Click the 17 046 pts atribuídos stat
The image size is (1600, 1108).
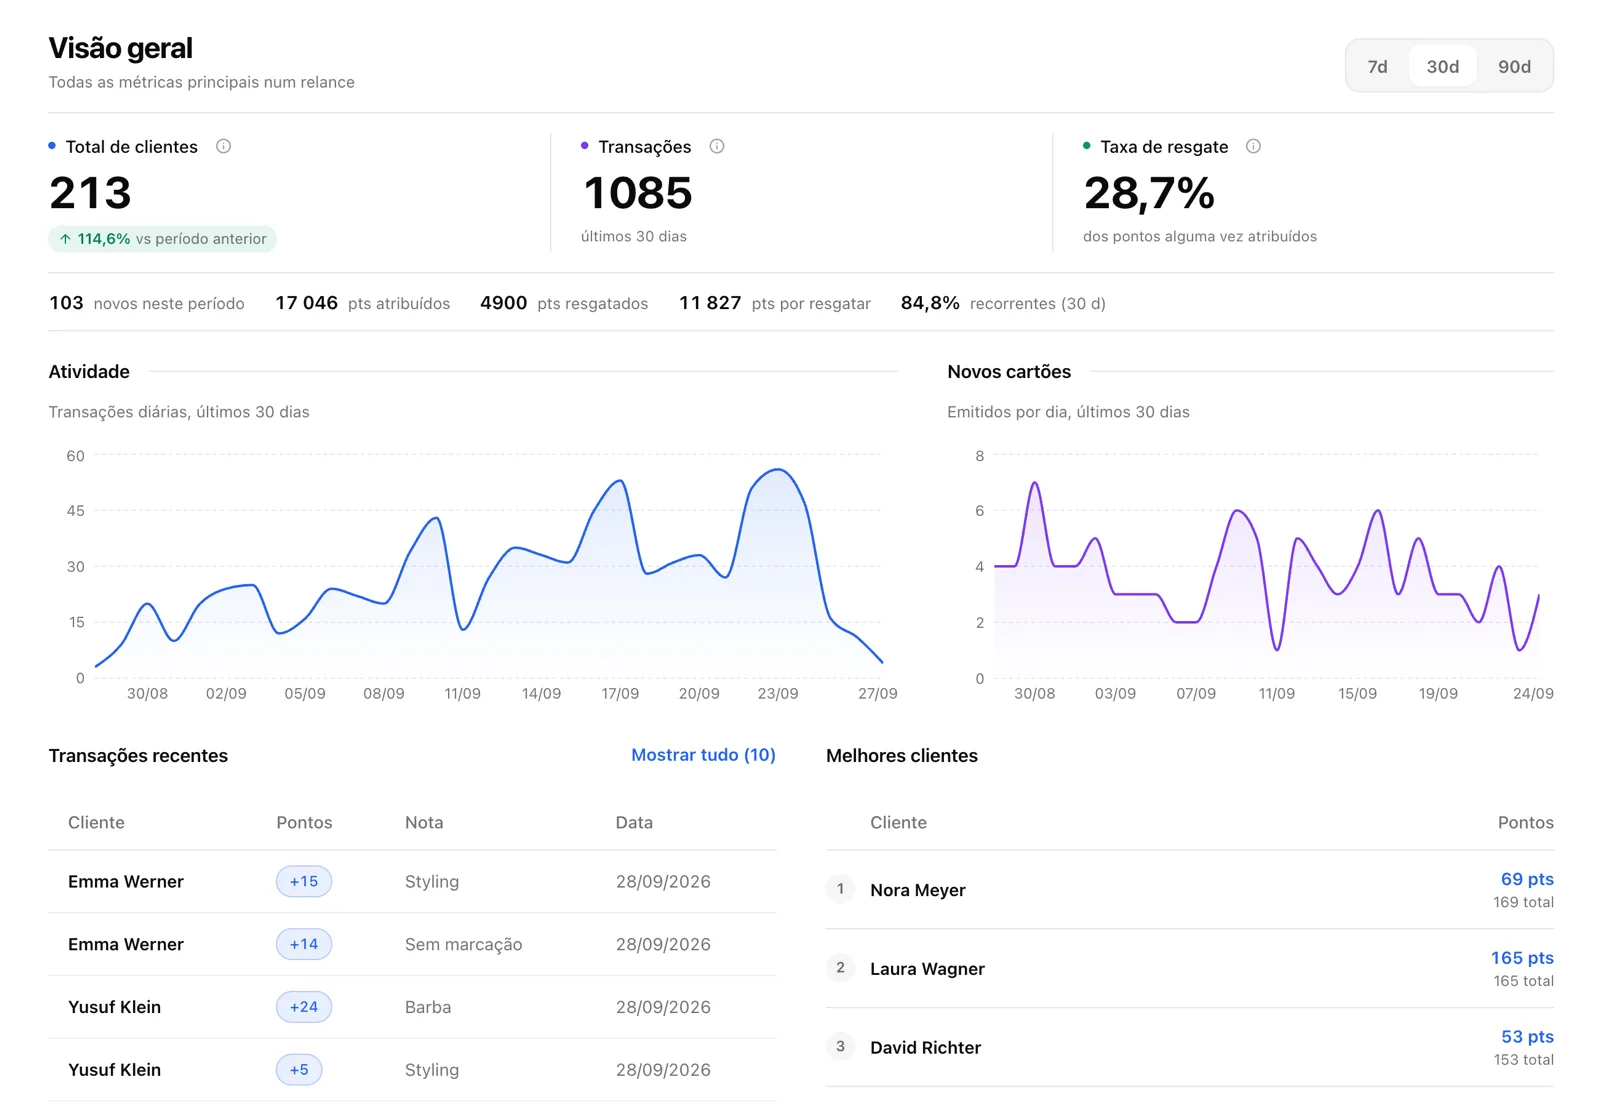tap(362, 303)
